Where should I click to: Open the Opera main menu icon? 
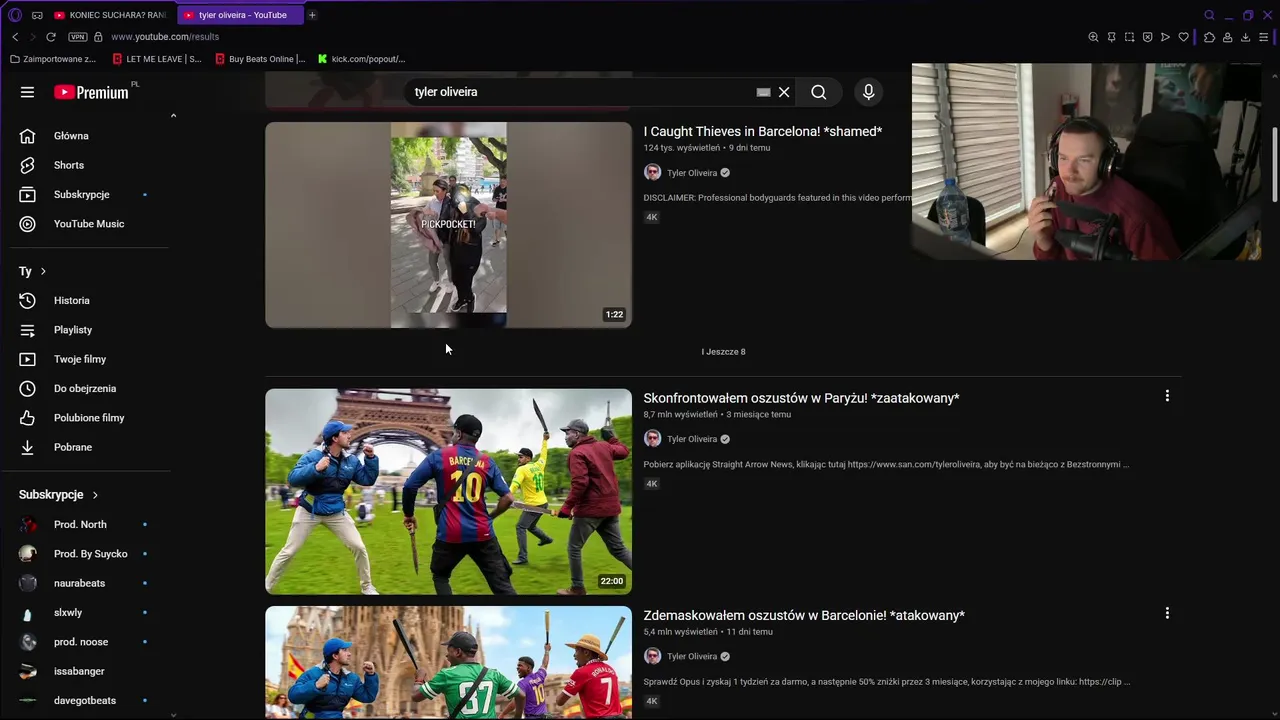14,15
